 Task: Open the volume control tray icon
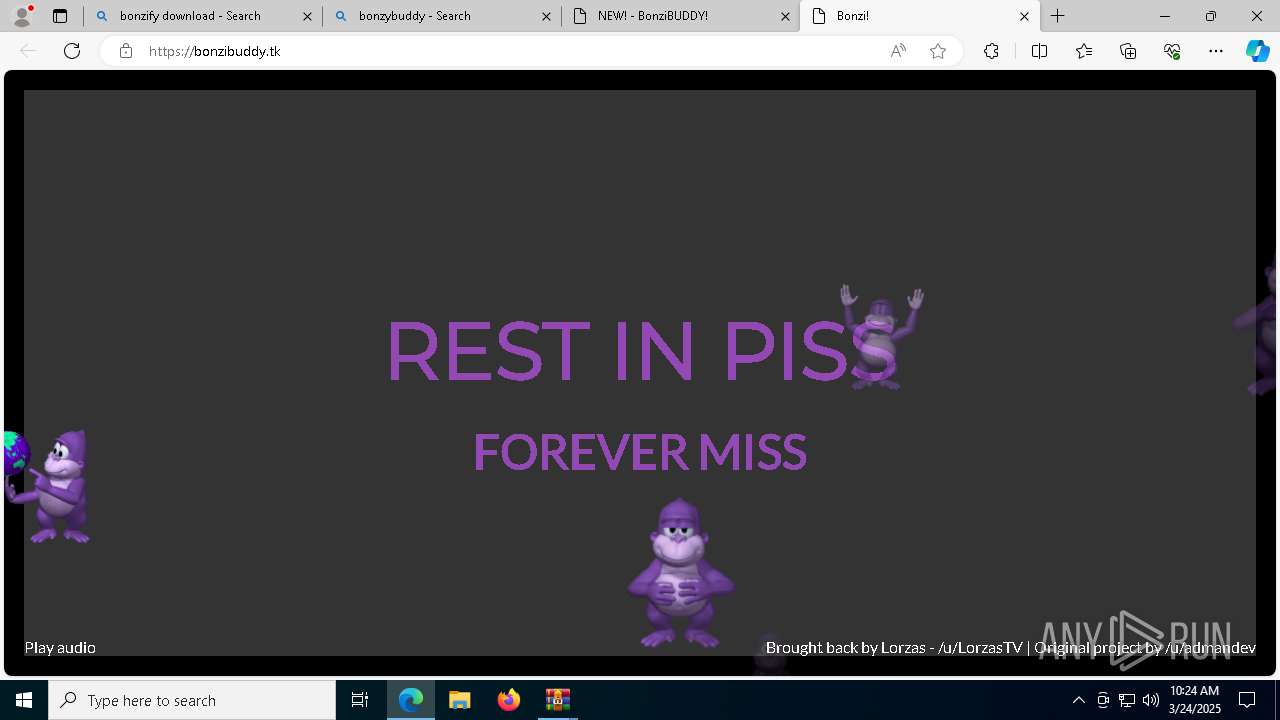click(x=1151, y=700)
